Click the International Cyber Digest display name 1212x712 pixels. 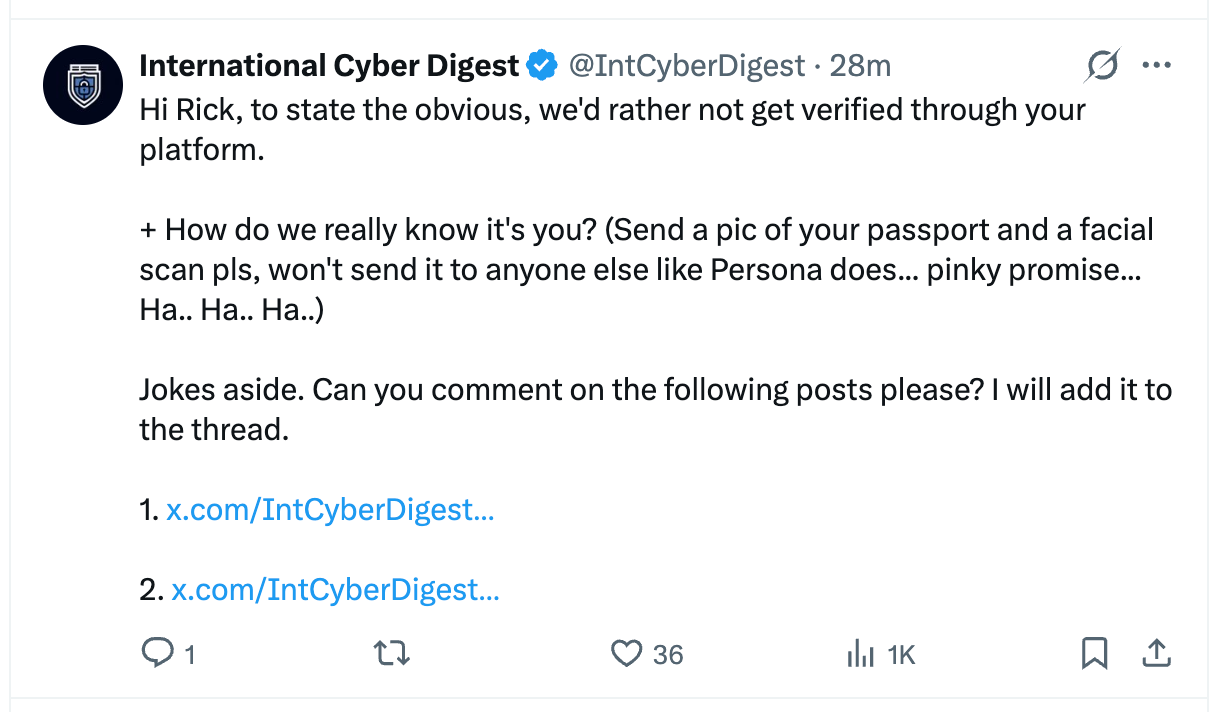329,66
